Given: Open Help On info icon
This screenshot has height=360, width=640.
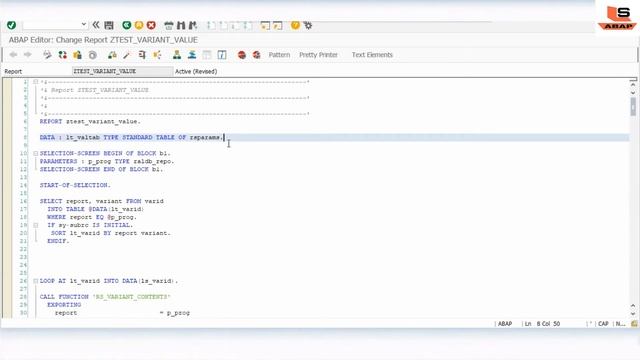Looking at the screenshot, I should tap(222, 55).
